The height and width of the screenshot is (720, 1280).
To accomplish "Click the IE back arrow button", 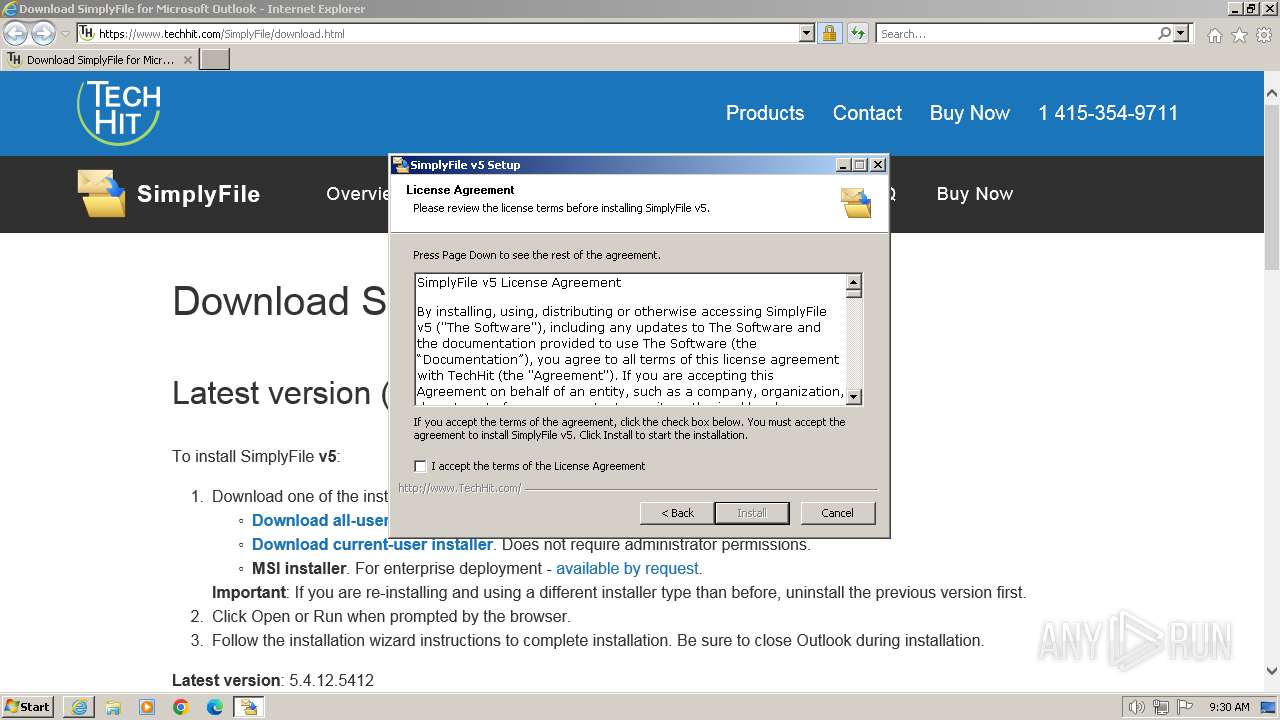I will (x=16, y=33).
